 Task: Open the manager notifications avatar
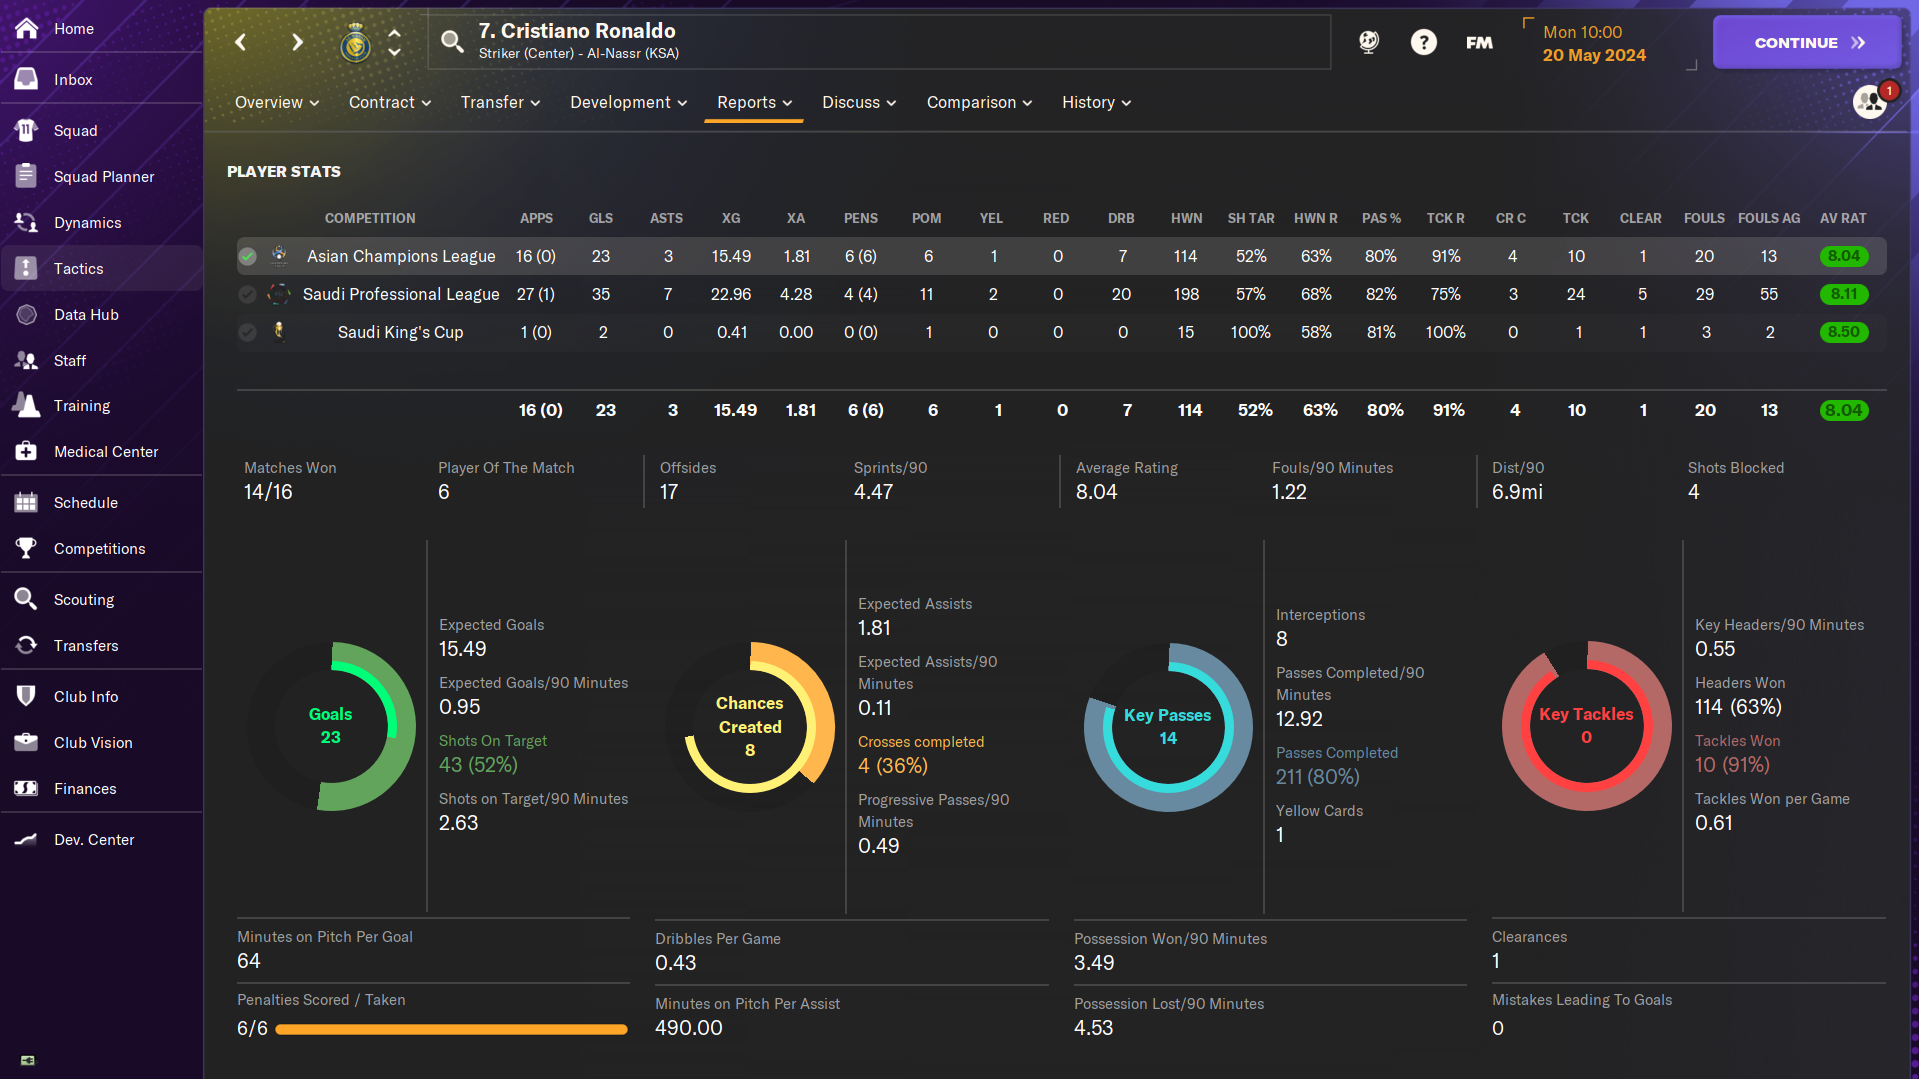(1870, 101)
